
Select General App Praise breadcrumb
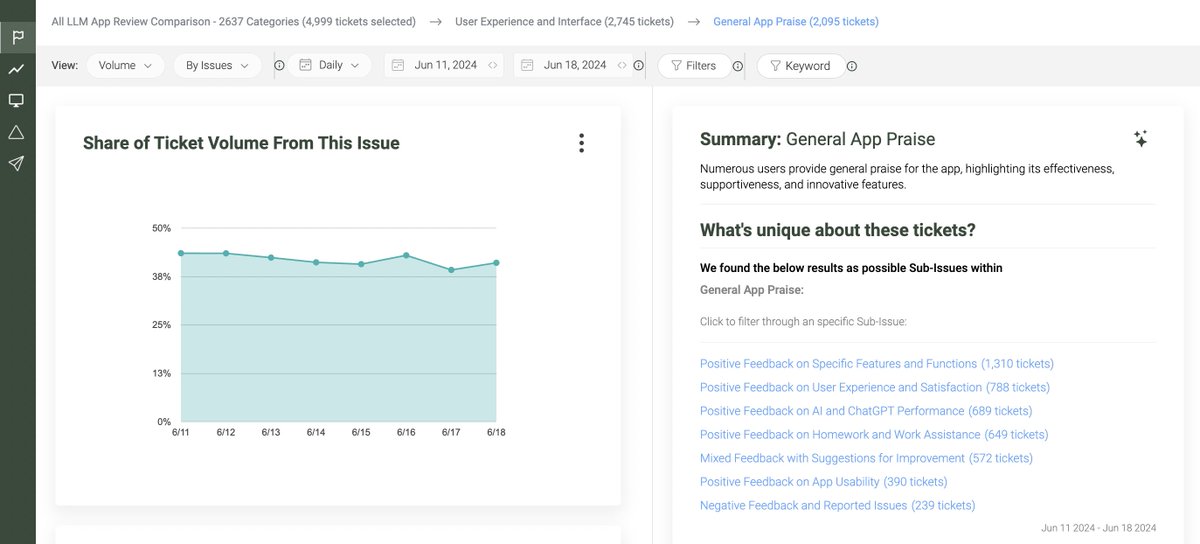point(796,21)
